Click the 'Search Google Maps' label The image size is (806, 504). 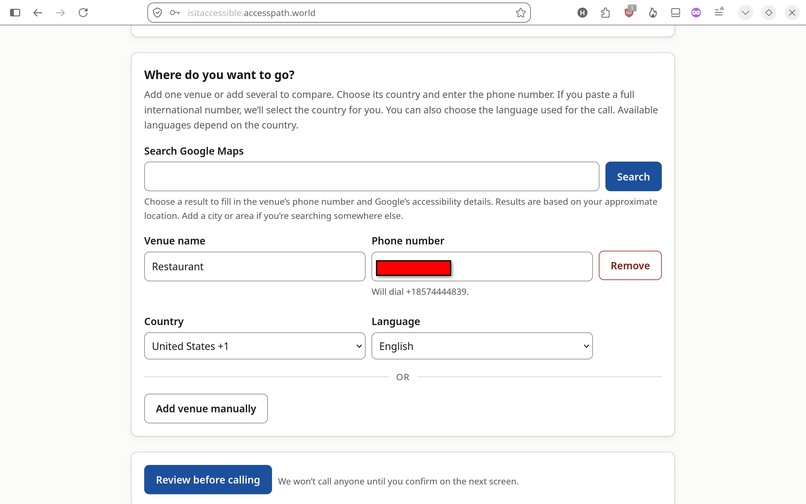tap(194, 151)
